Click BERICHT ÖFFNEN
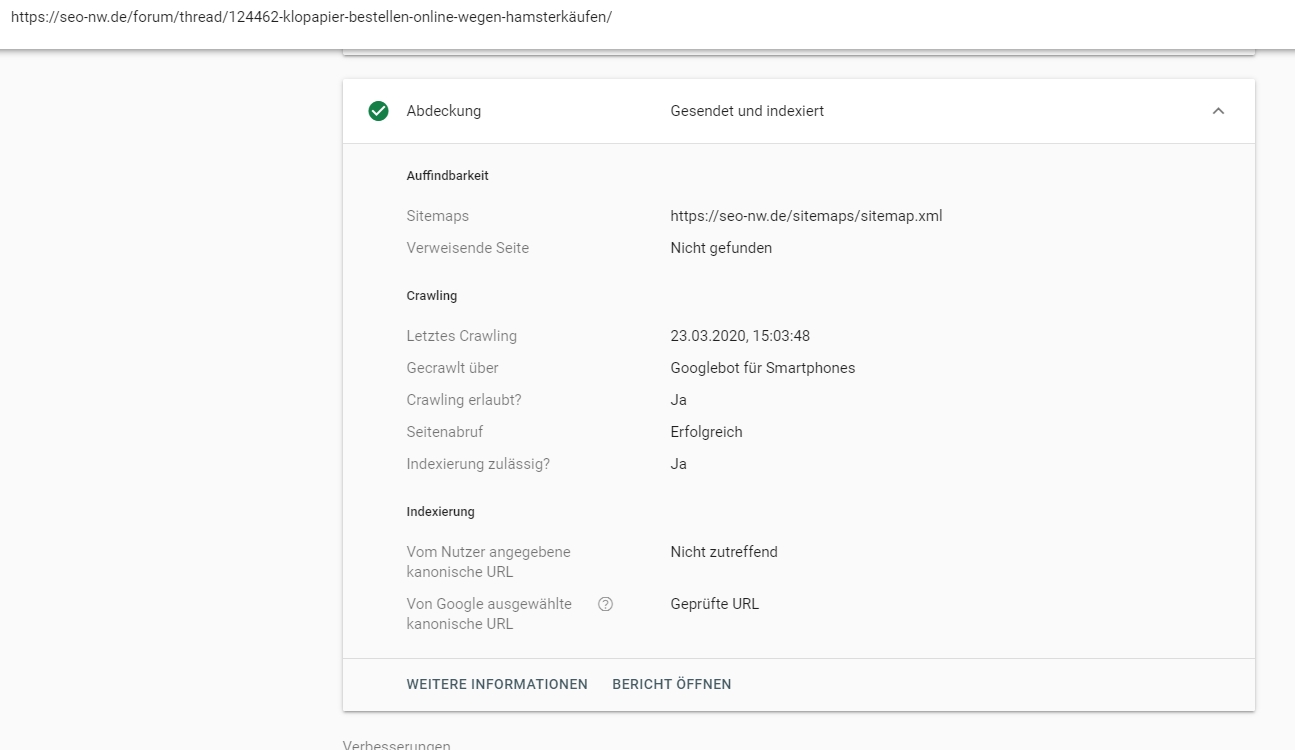 pyautogui.click(x=671, y=684)
